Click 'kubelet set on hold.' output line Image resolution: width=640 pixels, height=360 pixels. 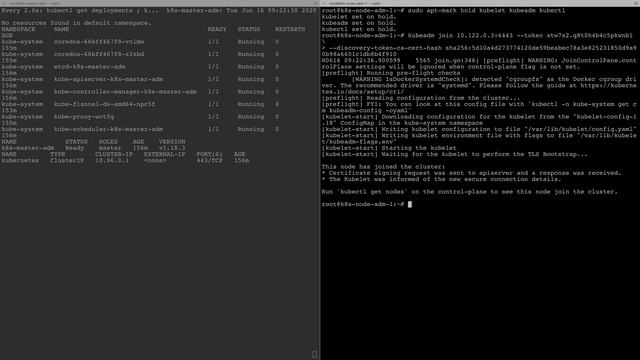click(x=359, y=17)
